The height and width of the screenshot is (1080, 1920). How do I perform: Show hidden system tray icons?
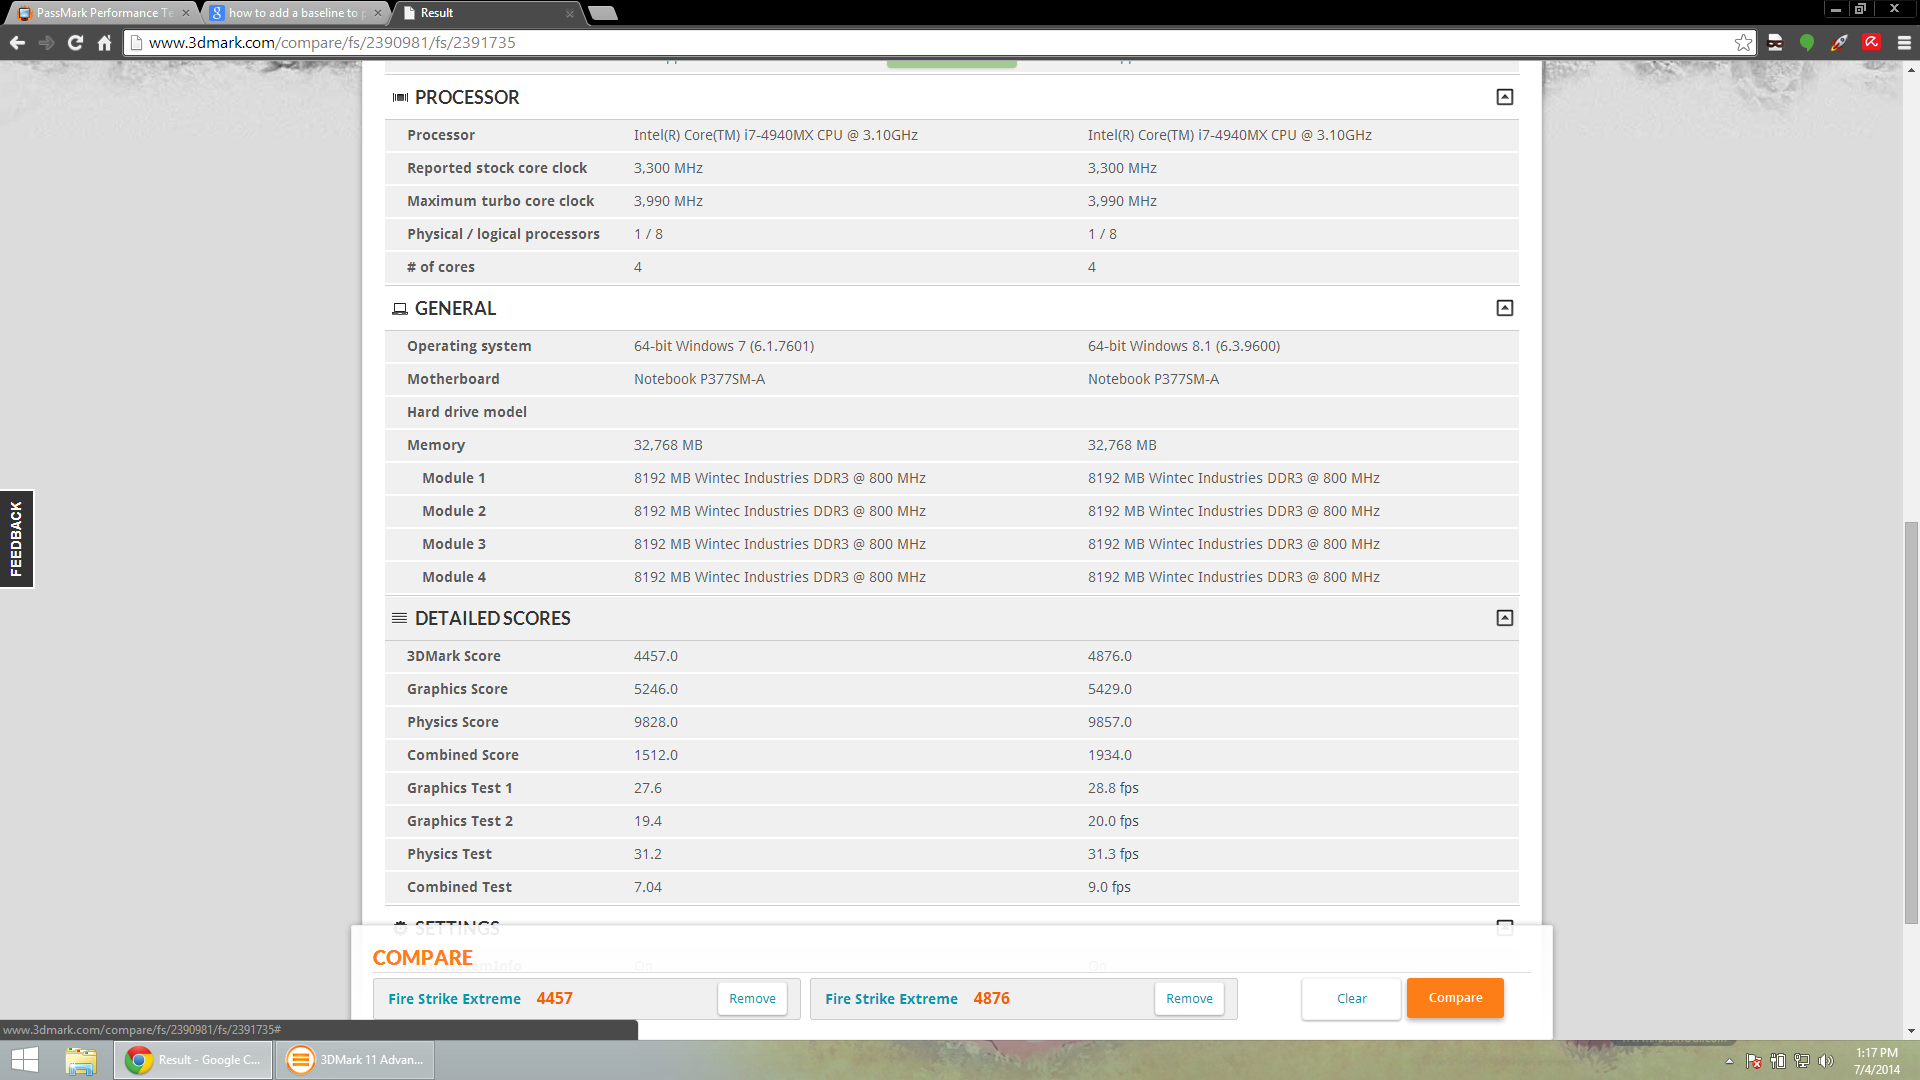pos(1729,1062)
